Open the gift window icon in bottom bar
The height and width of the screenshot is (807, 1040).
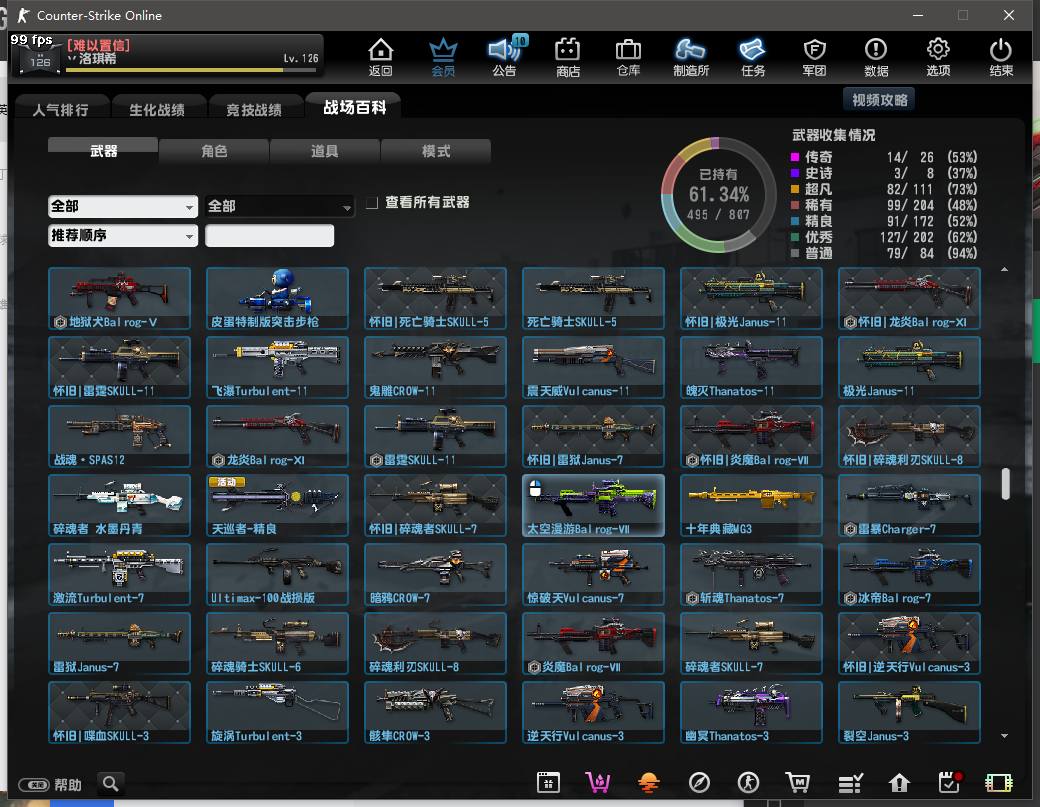pyautogui.click(x=548, y=783)
